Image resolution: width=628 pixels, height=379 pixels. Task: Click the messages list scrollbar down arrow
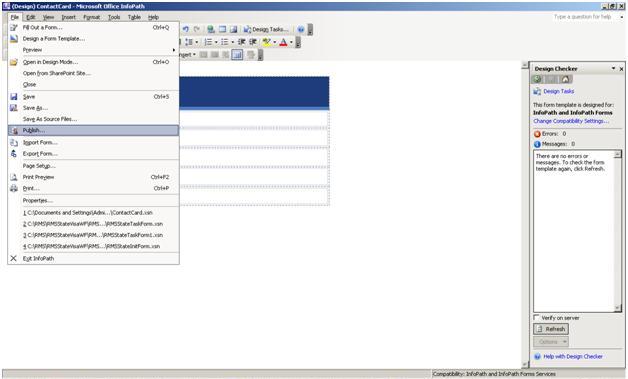pyautogui.click(x=618, y=308)
